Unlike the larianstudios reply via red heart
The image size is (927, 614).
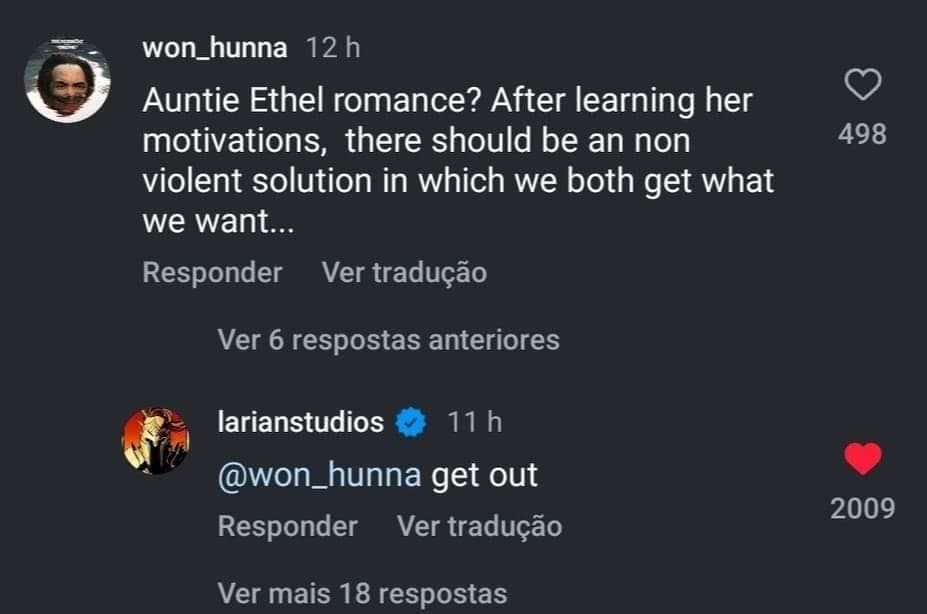(x=862, y=459)
